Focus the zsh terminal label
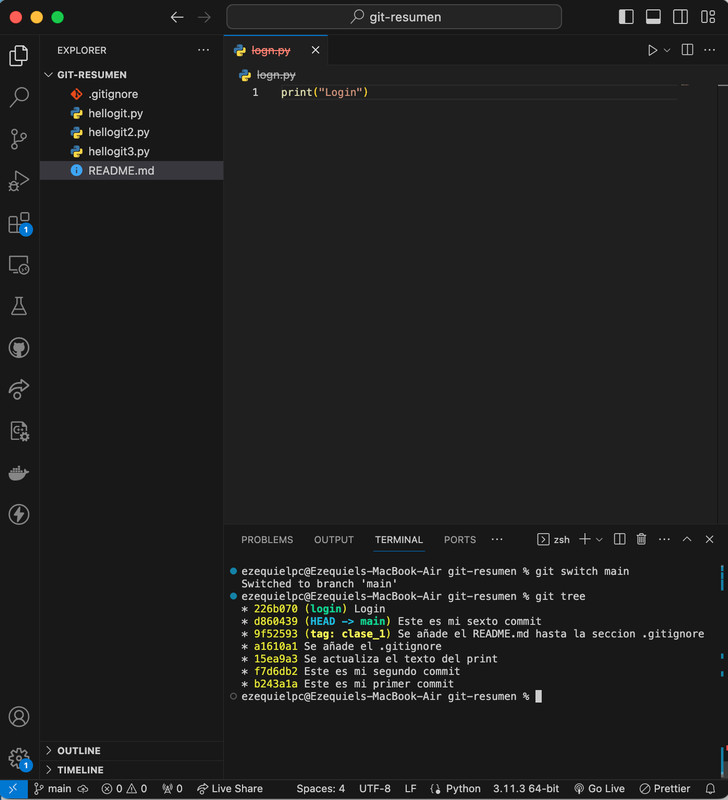 [x=553, y=539]
